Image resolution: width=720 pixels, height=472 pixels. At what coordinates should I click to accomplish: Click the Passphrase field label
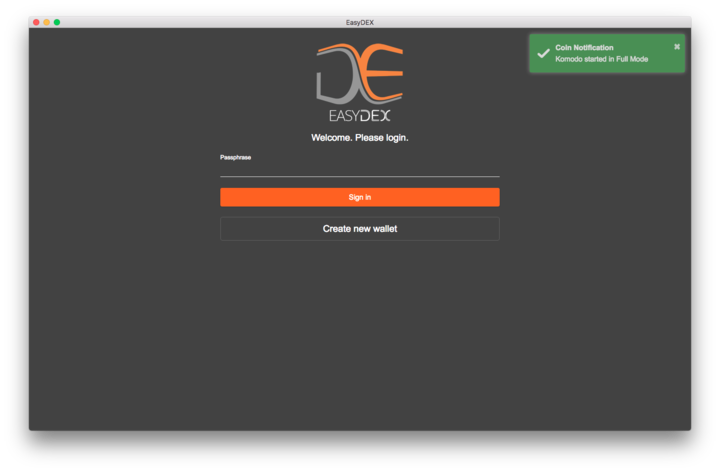[x=235, y=157]
